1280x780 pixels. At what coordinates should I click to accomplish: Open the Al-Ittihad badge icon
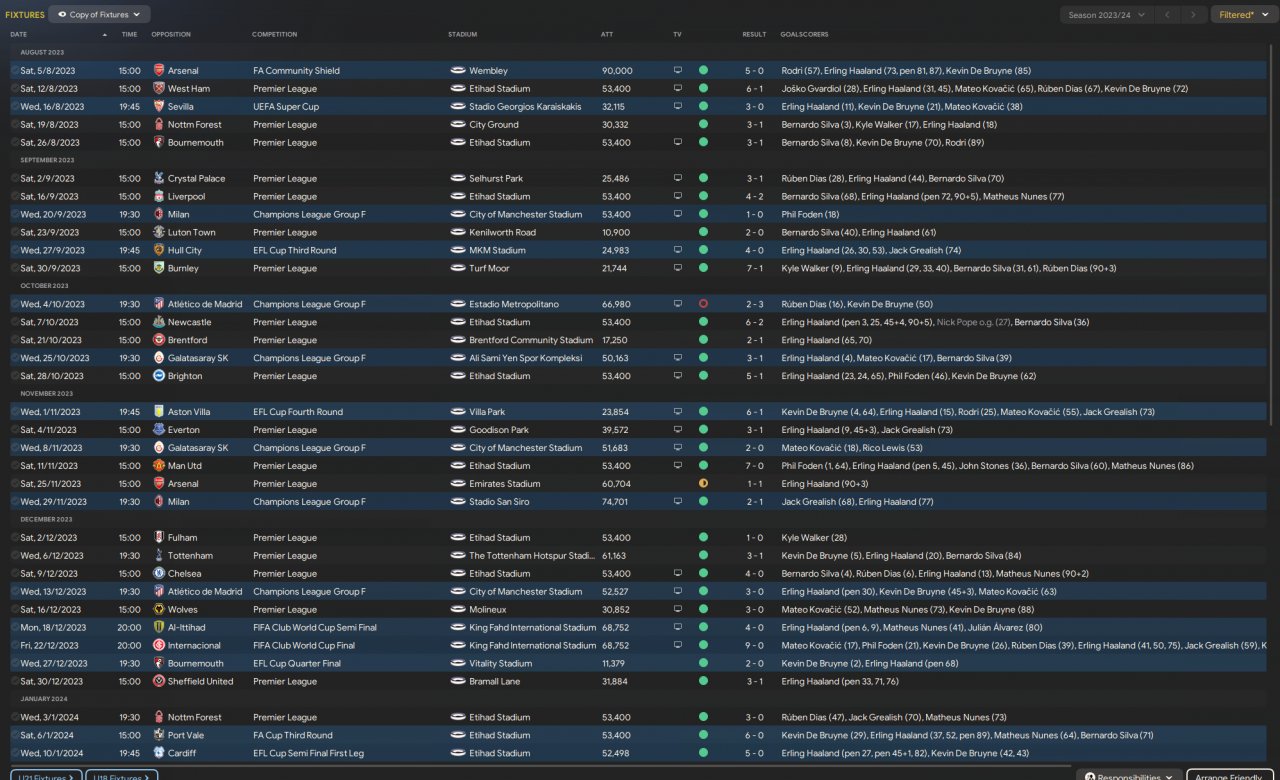[159, 628]
